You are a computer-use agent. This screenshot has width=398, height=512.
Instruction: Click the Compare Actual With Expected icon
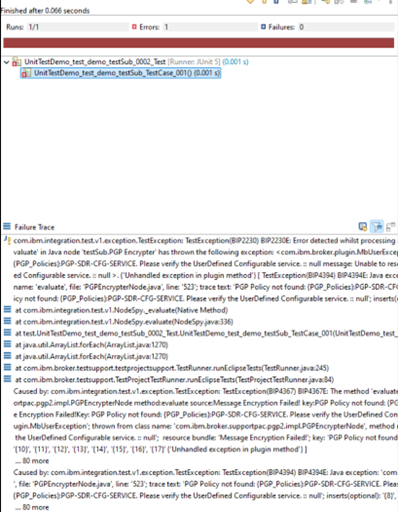point(390,227)
